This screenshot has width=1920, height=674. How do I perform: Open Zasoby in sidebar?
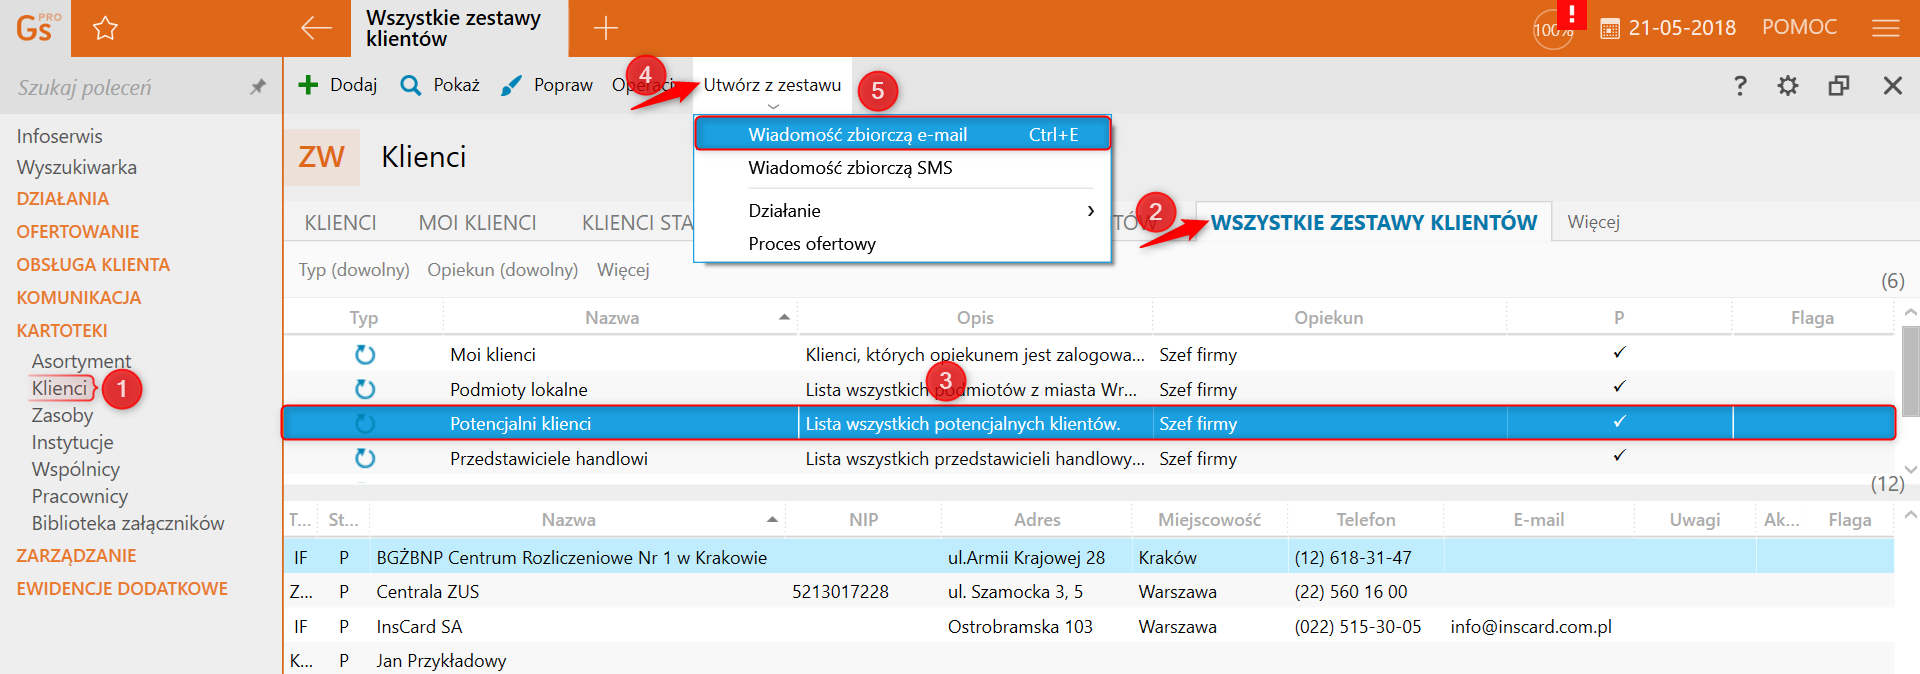coord(62,415)
